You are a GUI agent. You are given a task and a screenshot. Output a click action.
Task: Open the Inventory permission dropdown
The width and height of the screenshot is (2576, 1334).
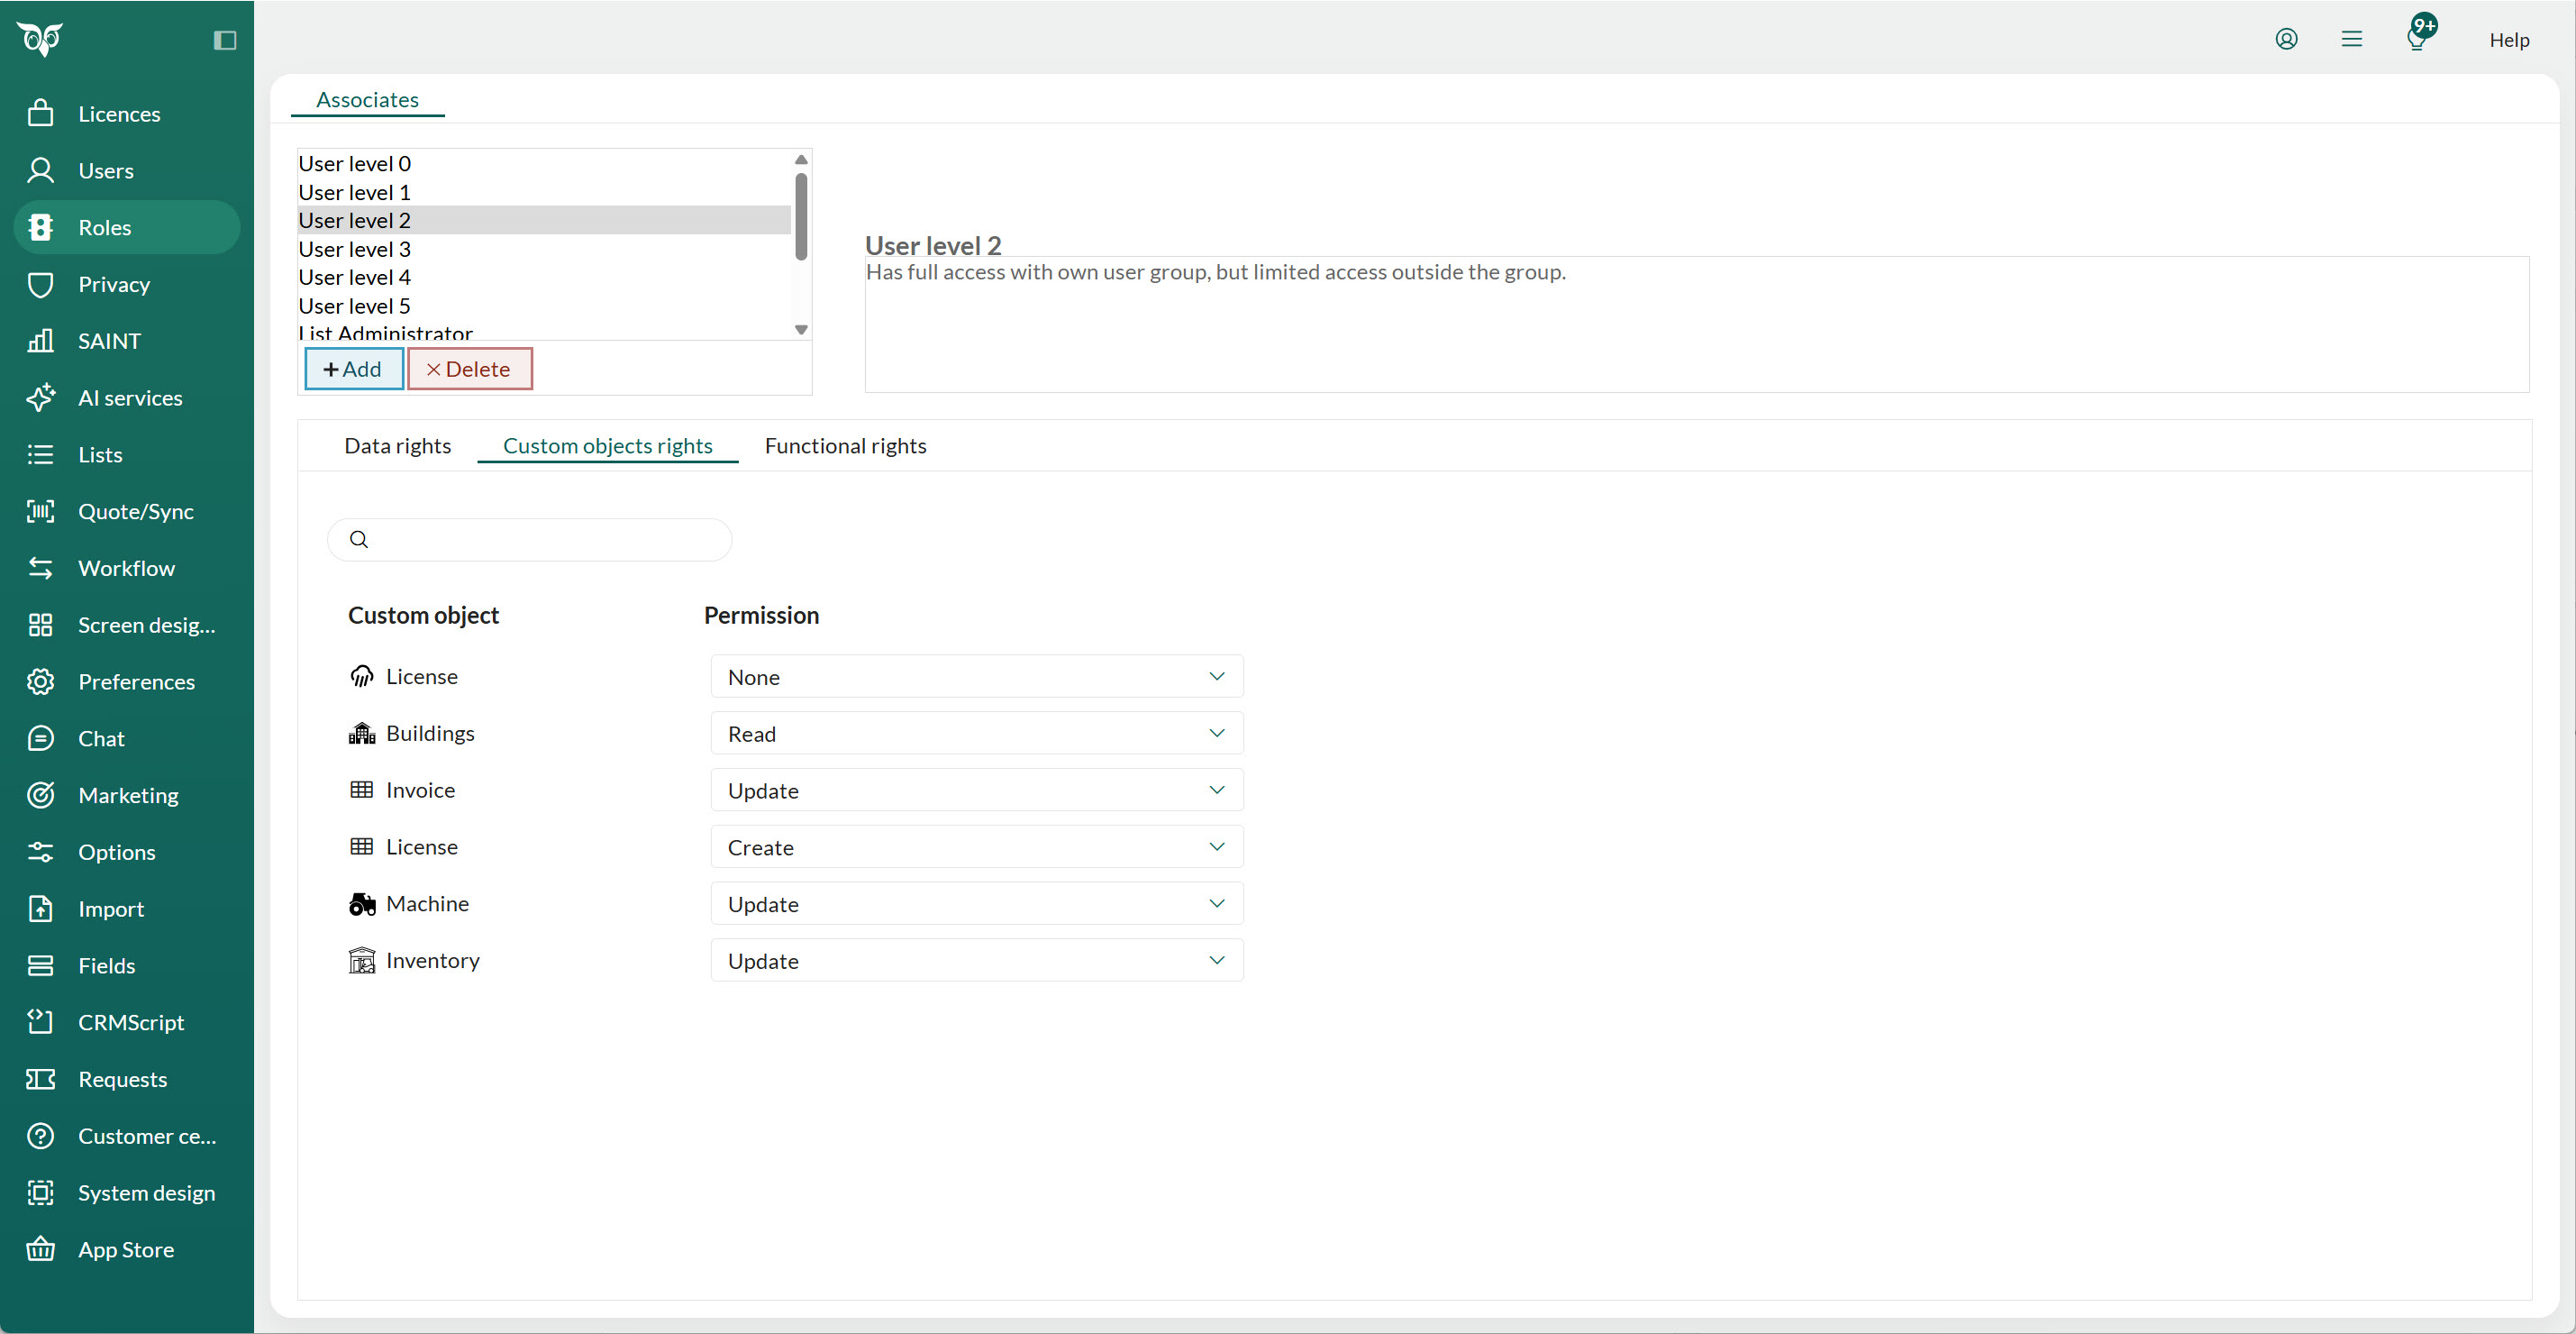coord(976,961)
